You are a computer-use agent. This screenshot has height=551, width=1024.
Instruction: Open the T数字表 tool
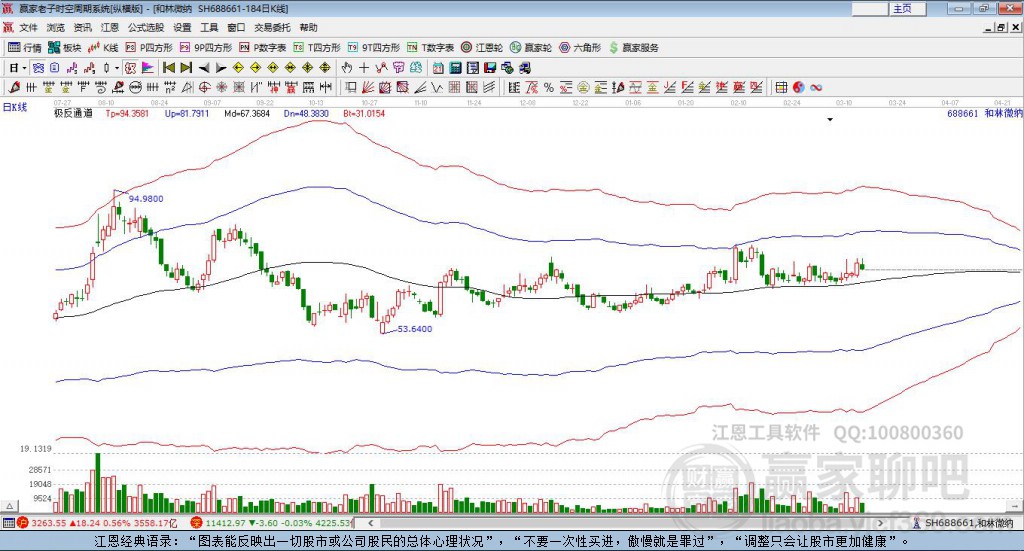click(430, 48)
